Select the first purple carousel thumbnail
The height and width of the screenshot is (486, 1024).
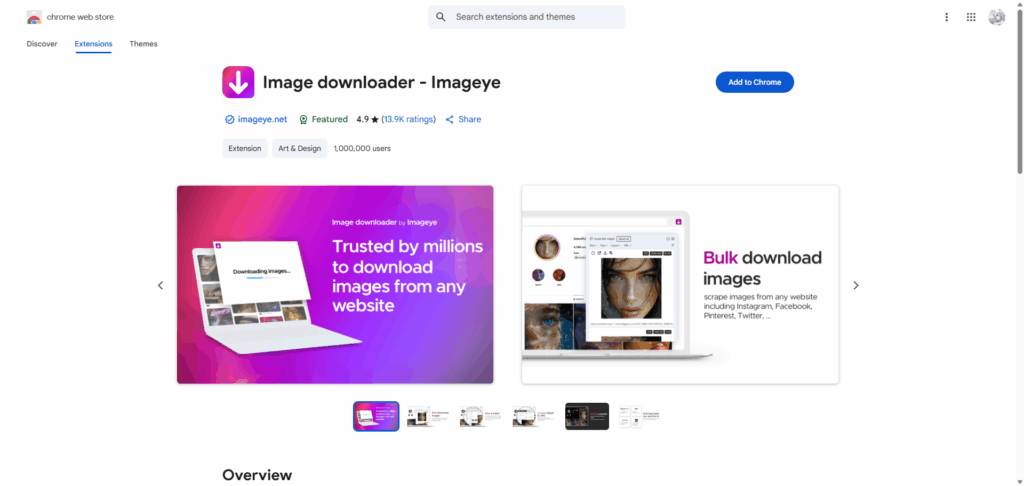click(376, 416)
